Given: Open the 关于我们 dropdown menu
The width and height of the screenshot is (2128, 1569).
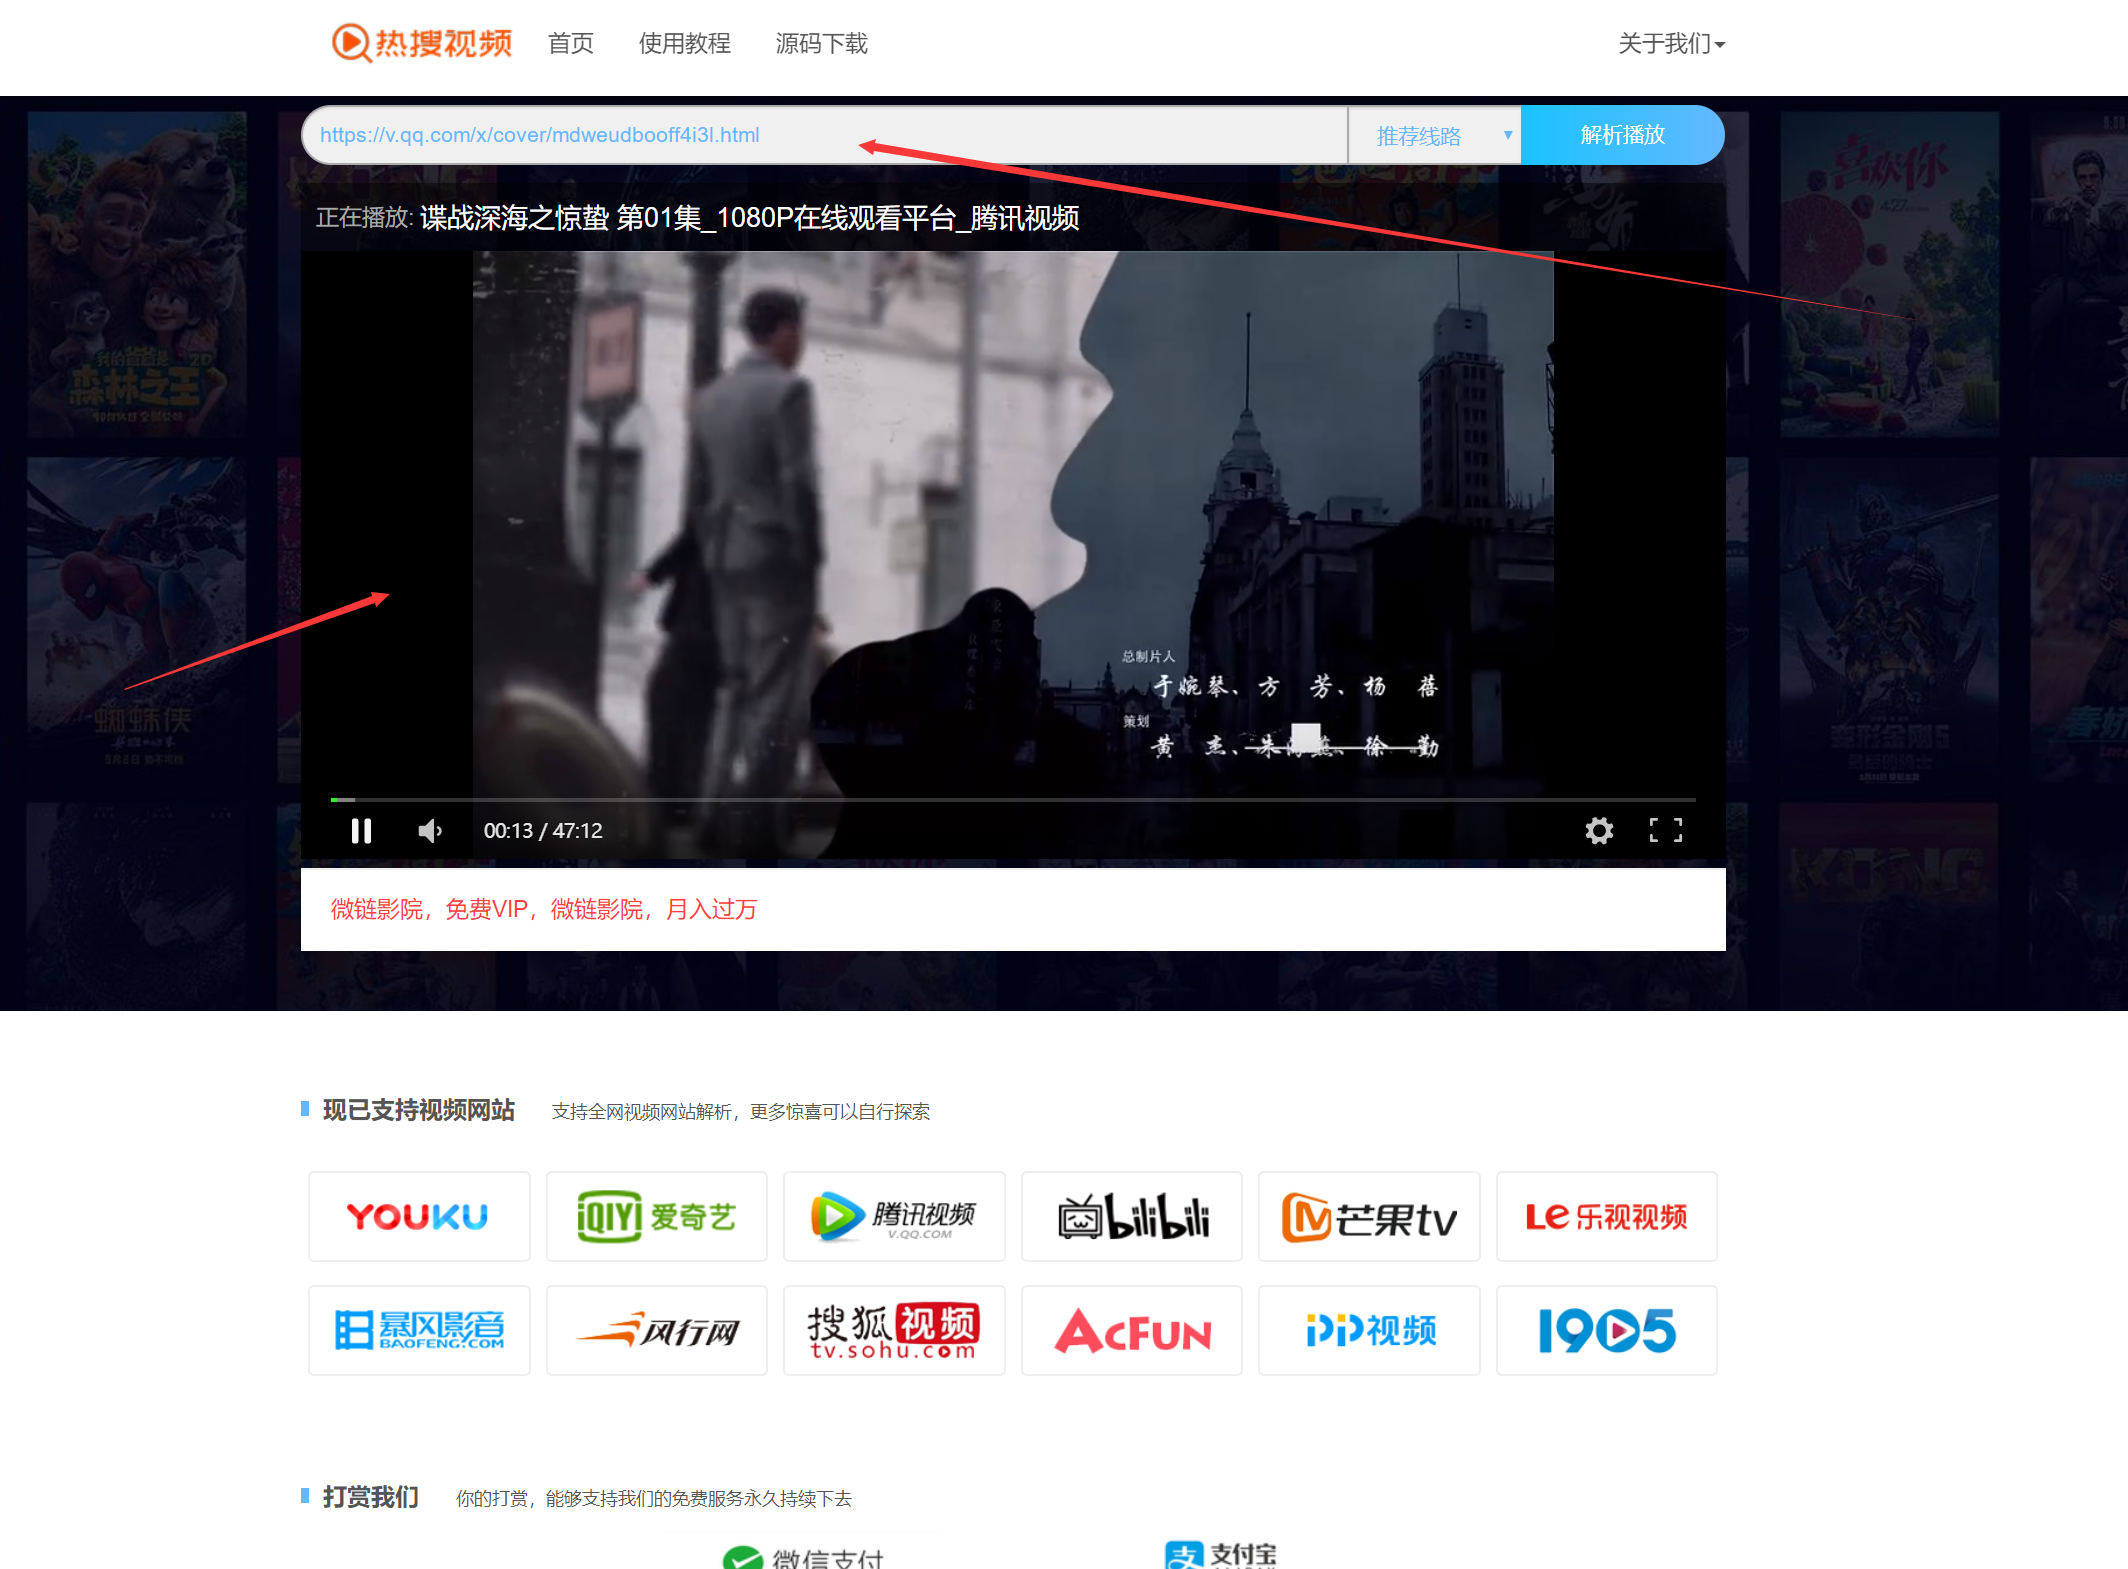Looking at the screenshot, I should click(1671, 44).
